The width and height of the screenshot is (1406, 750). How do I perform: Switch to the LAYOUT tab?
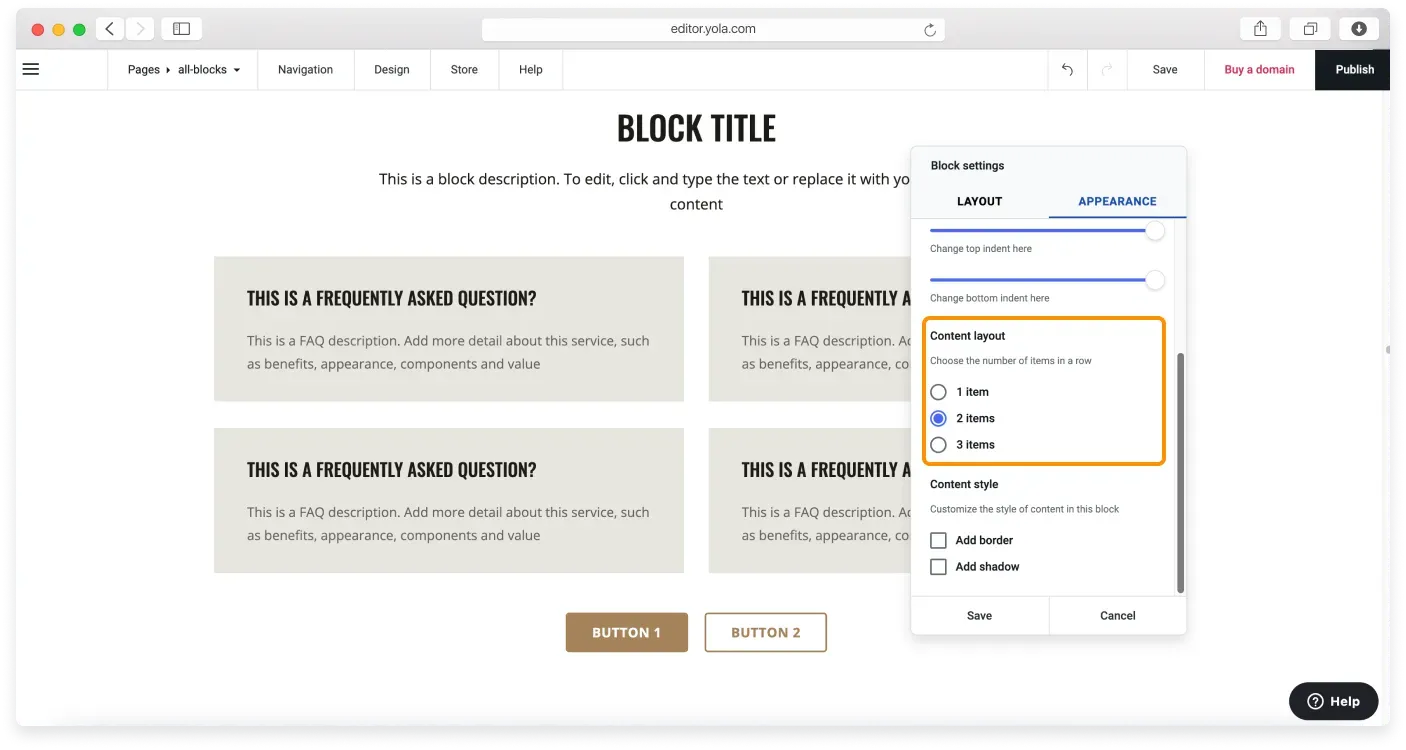(x=979, y=201)
